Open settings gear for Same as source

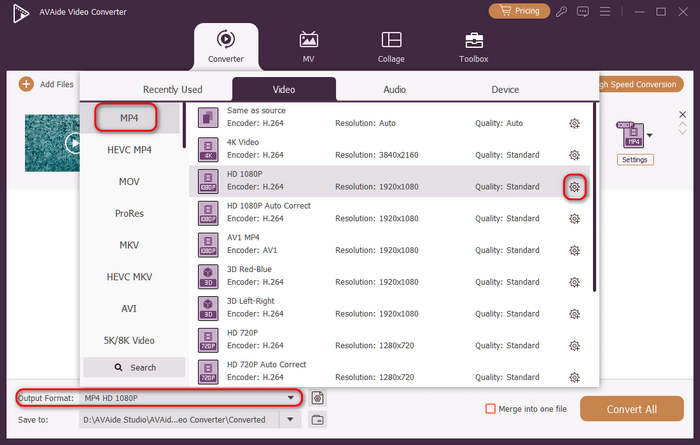575,124
